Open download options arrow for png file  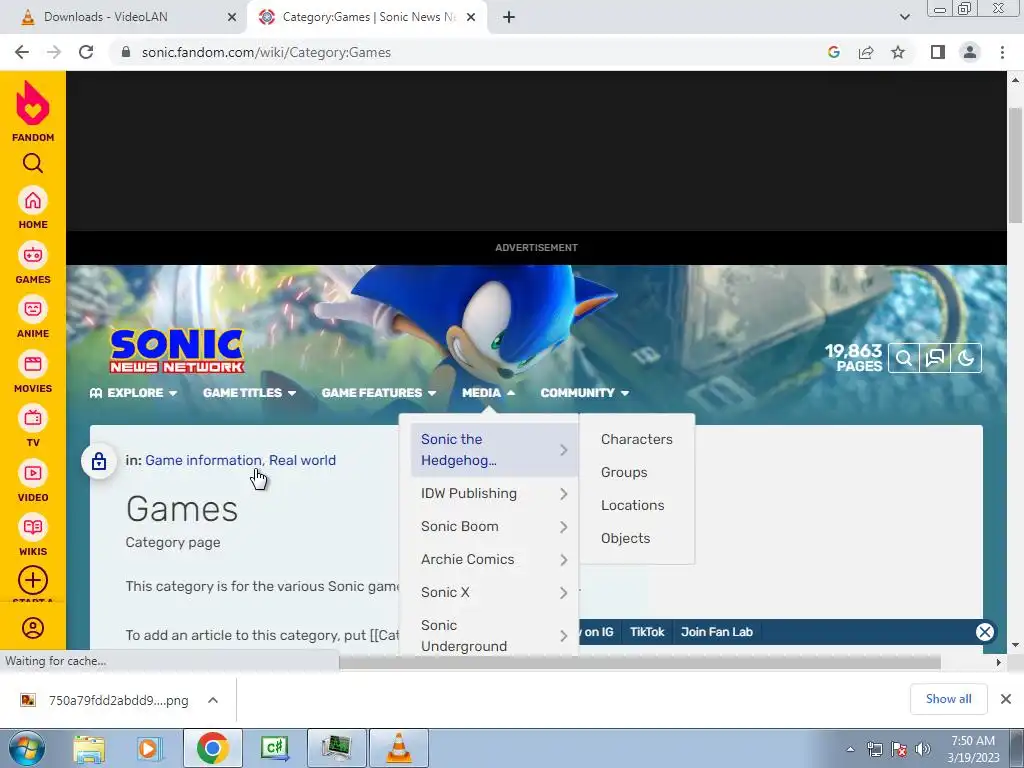[x=213, y=700]
